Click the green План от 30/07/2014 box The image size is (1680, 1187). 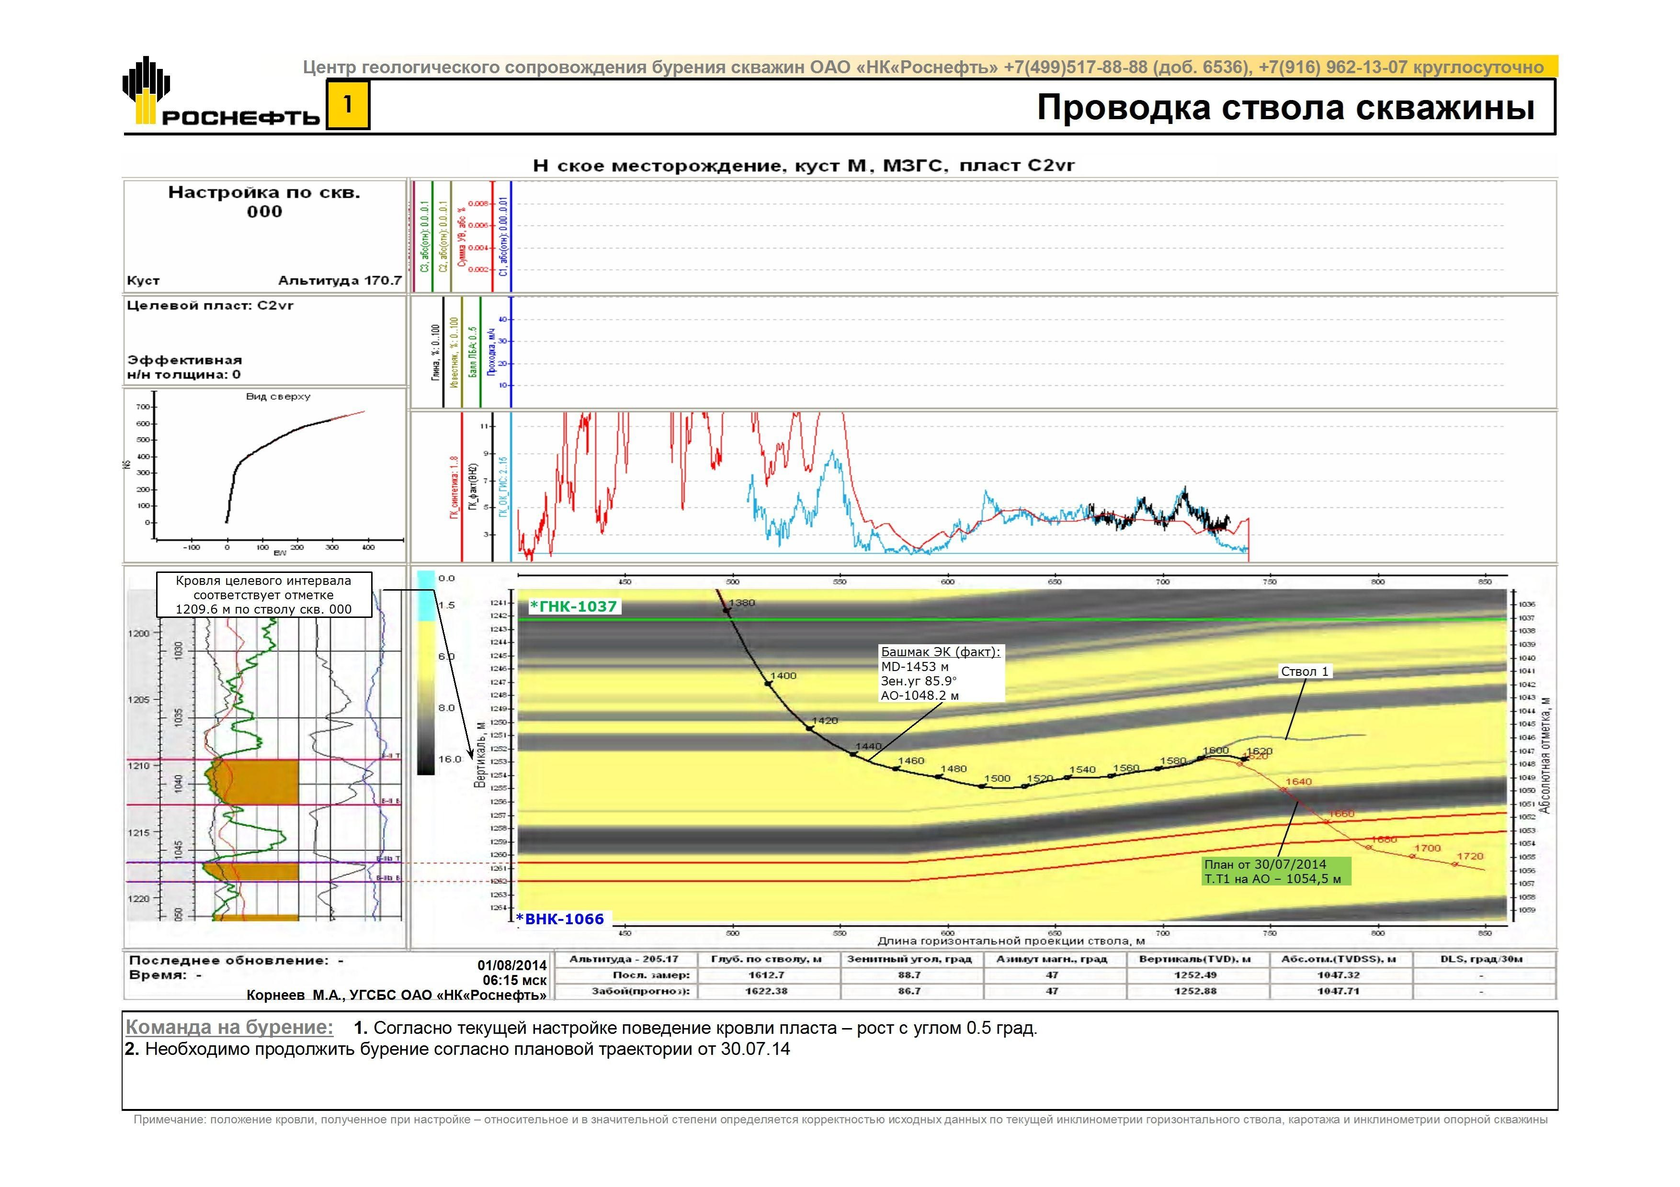click(1275, 872)
